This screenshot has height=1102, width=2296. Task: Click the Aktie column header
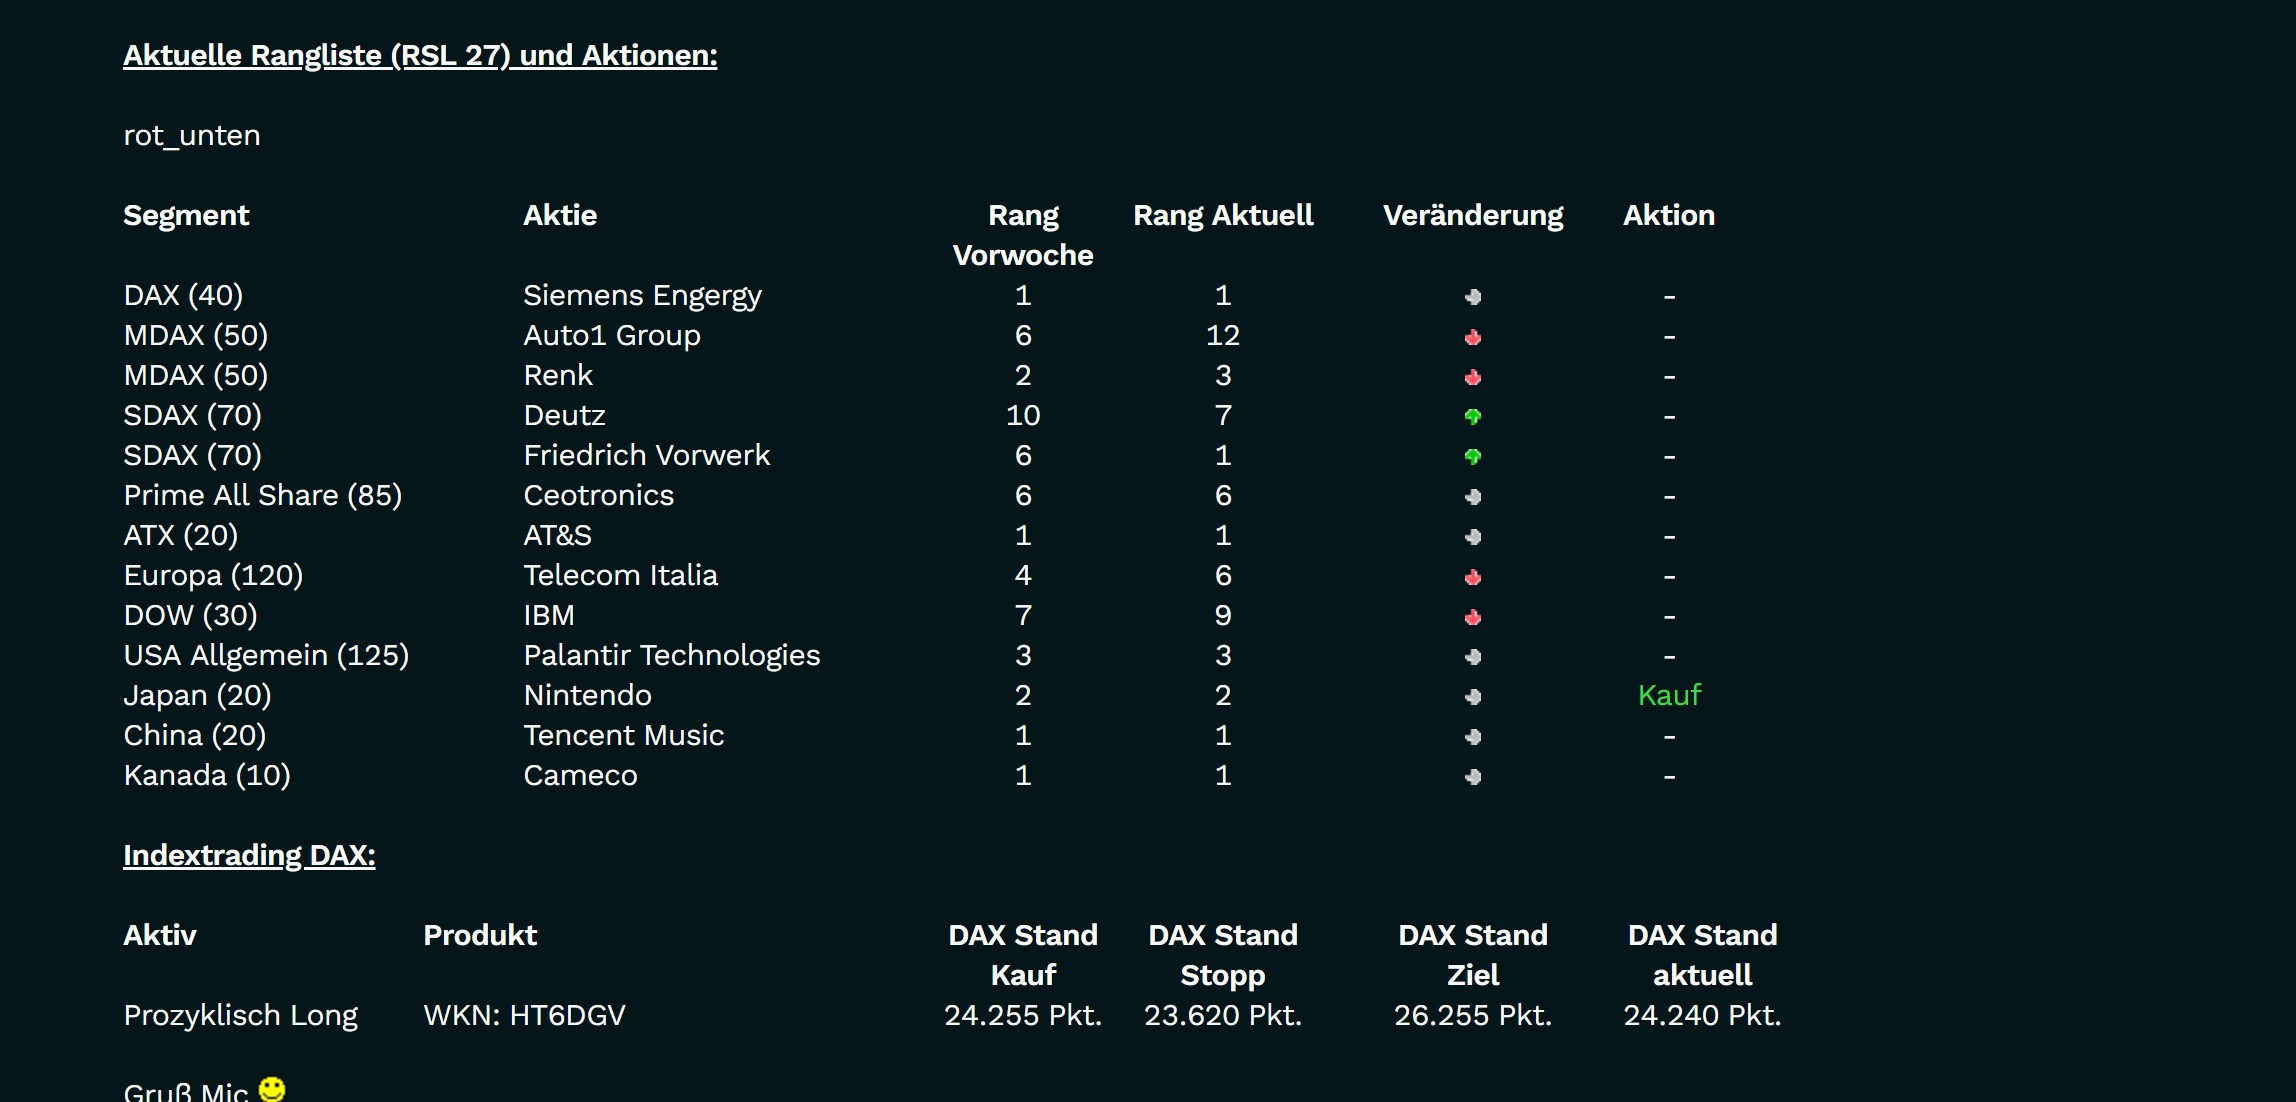click(560, 215)
